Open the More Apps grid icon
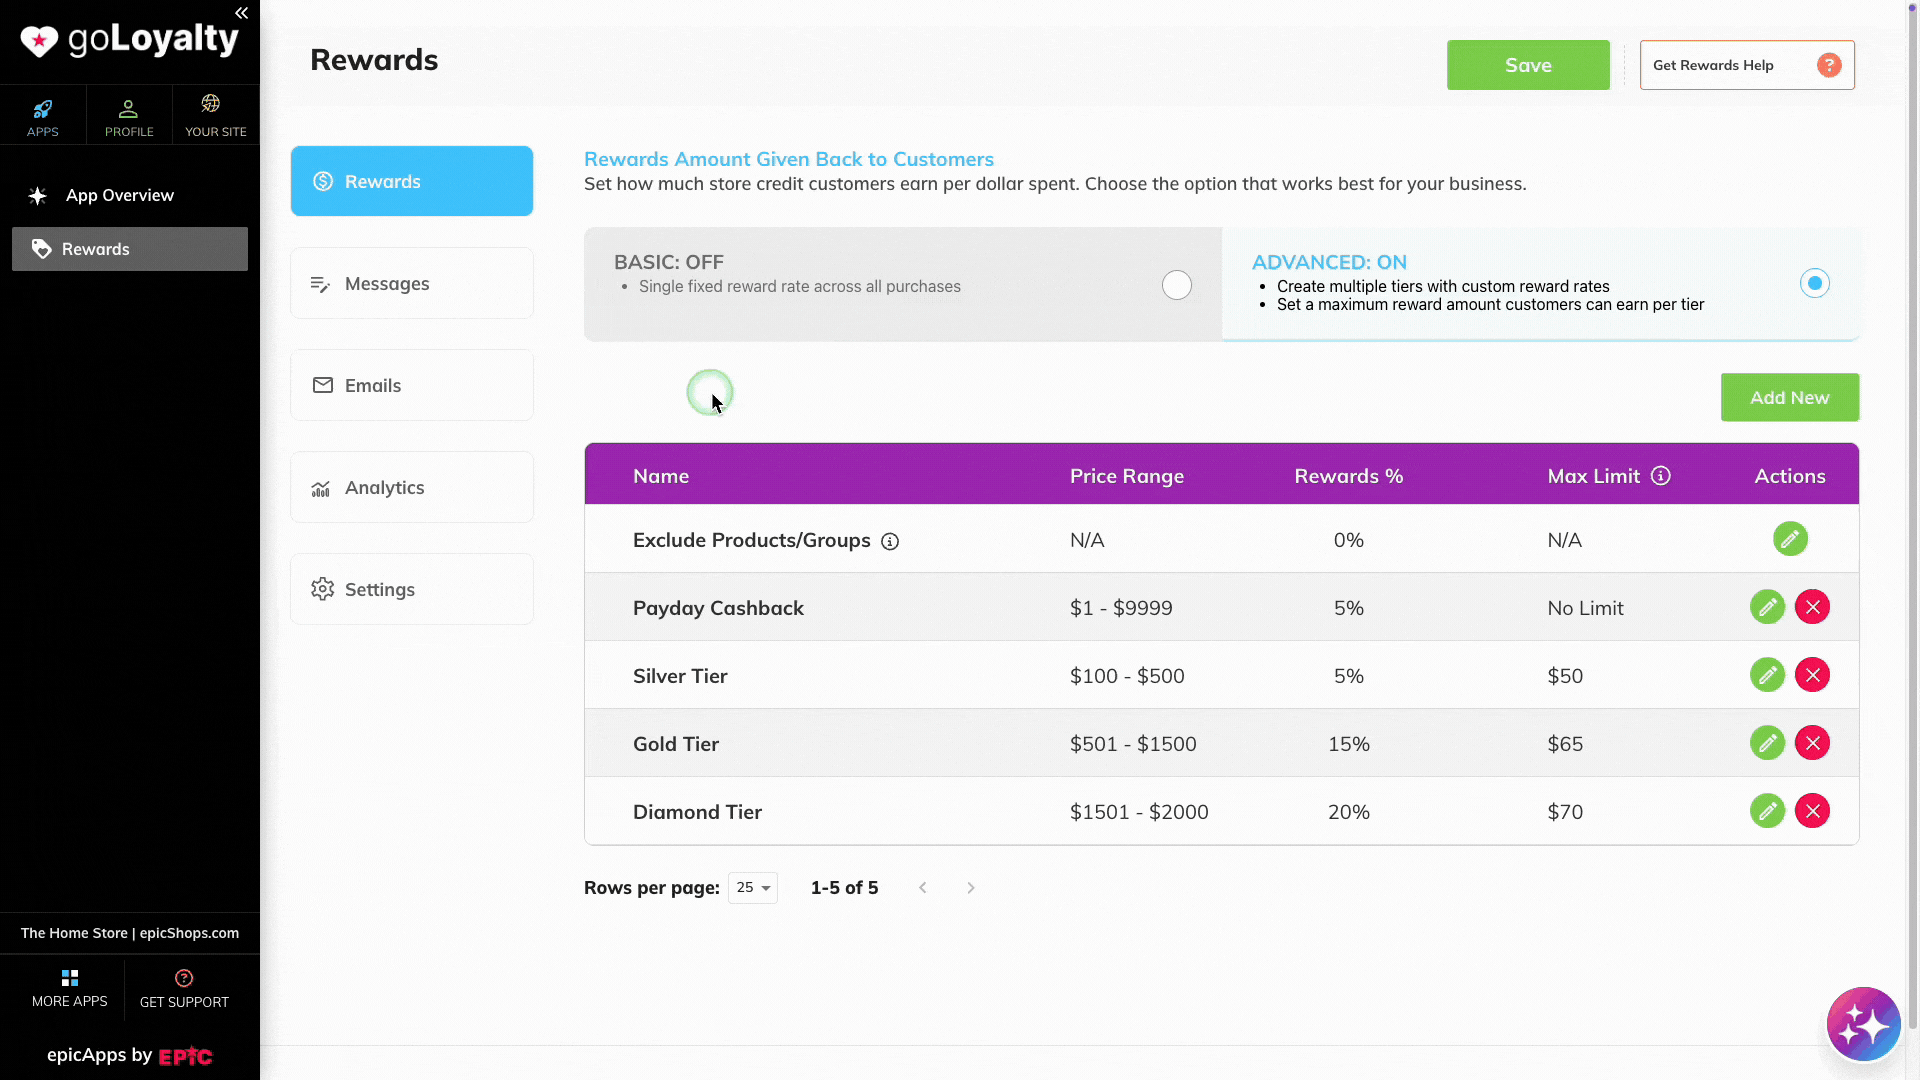The image size is (1920, 1080). click(x=70, y=978)
